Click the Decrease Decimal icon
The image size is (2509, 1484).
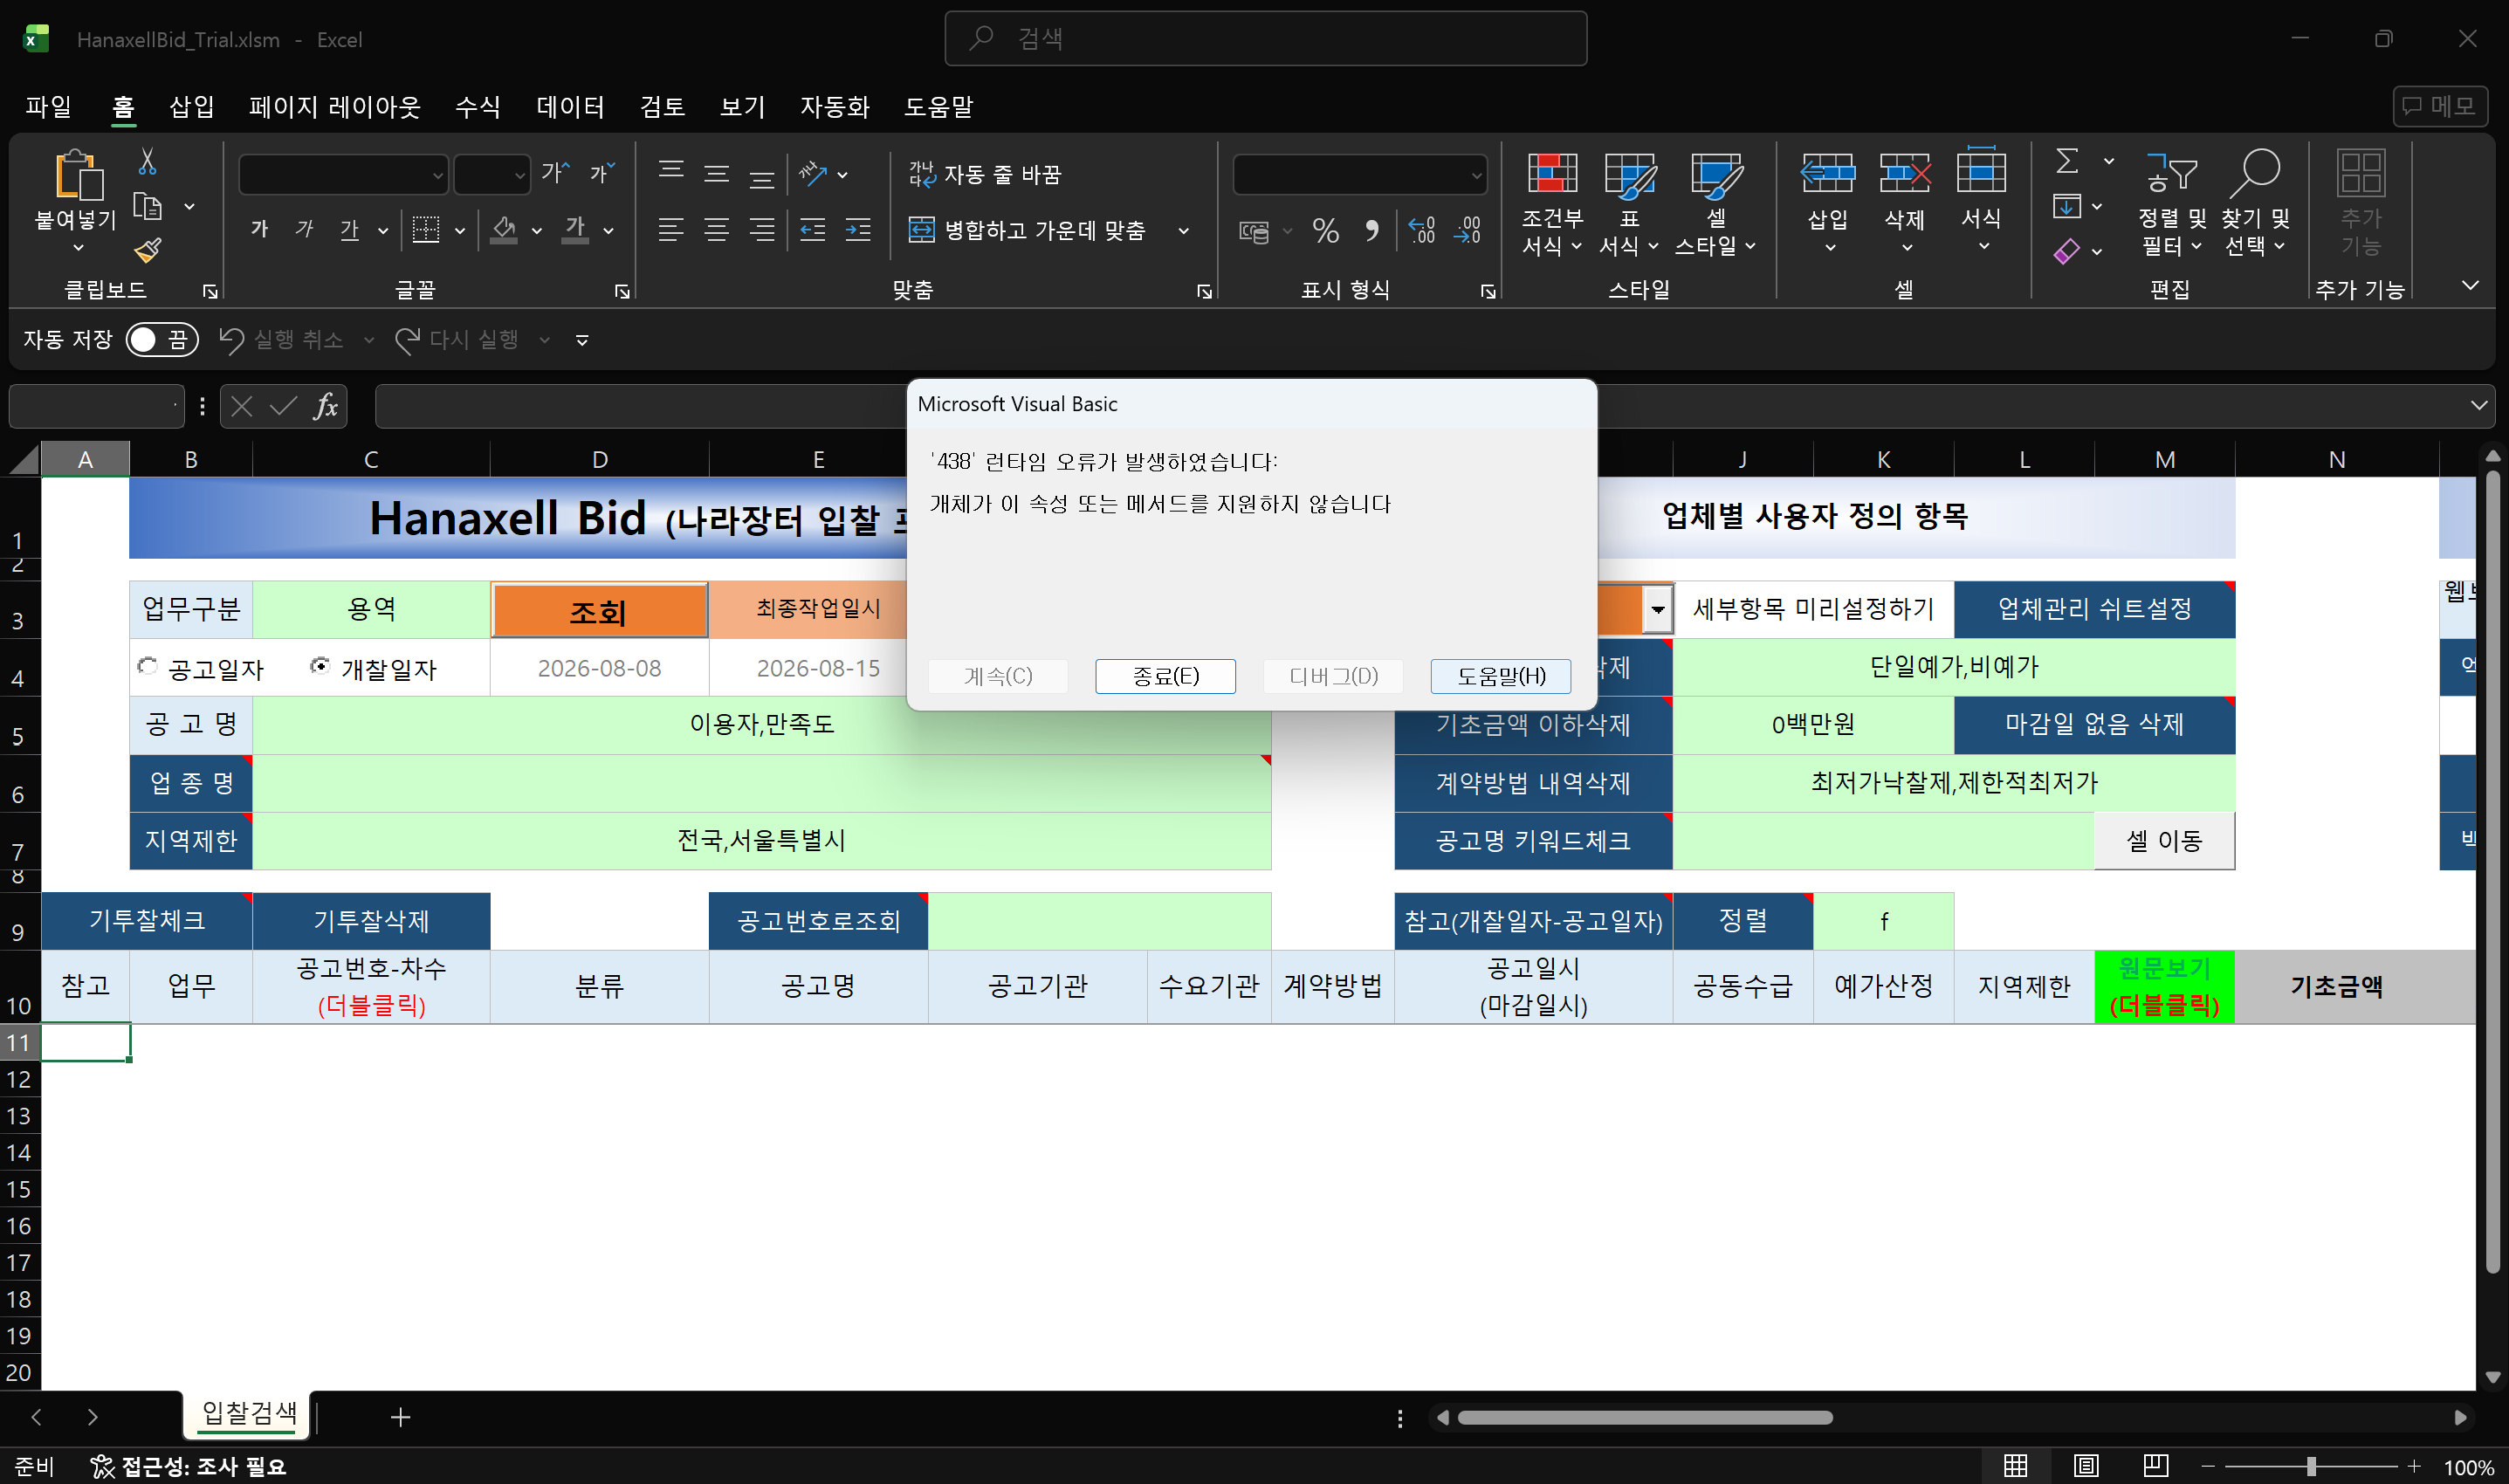[1467, 231]
